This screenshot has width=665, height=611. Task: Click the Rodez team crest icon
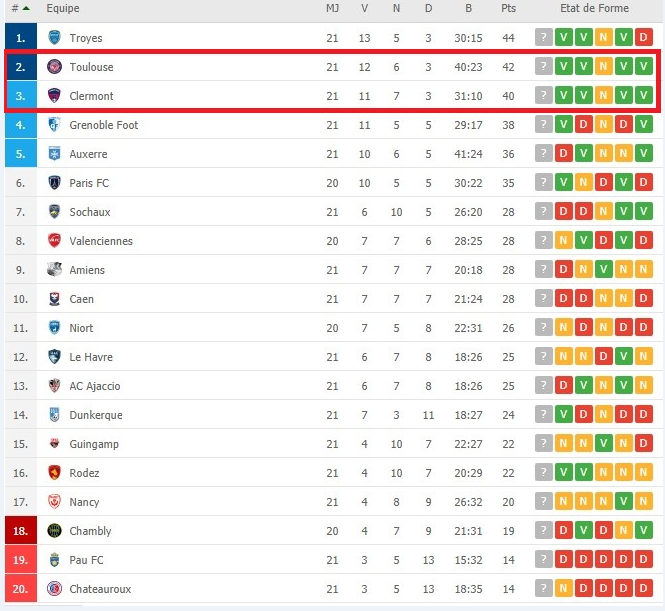click(x=54, y=472)
